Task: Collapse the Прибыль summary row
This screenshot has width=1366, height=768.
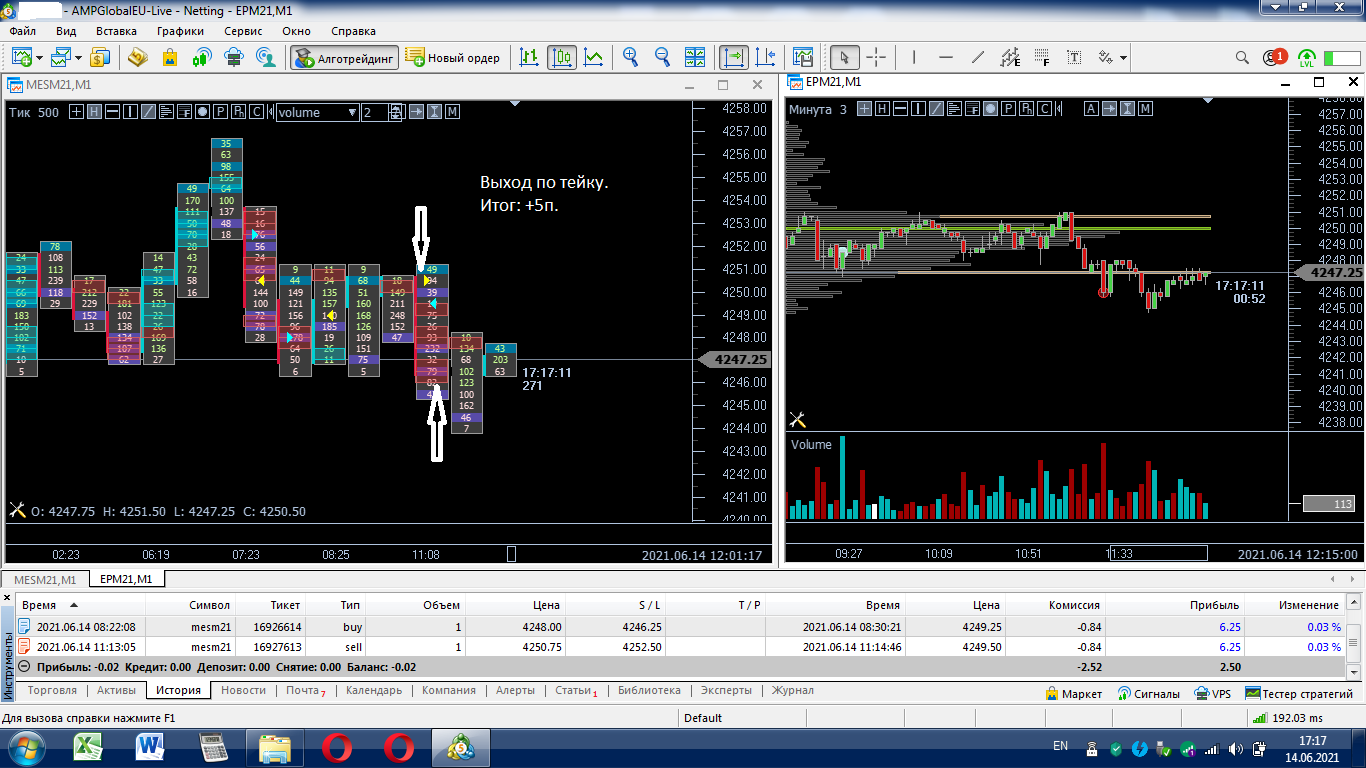Action: [24, 667]
